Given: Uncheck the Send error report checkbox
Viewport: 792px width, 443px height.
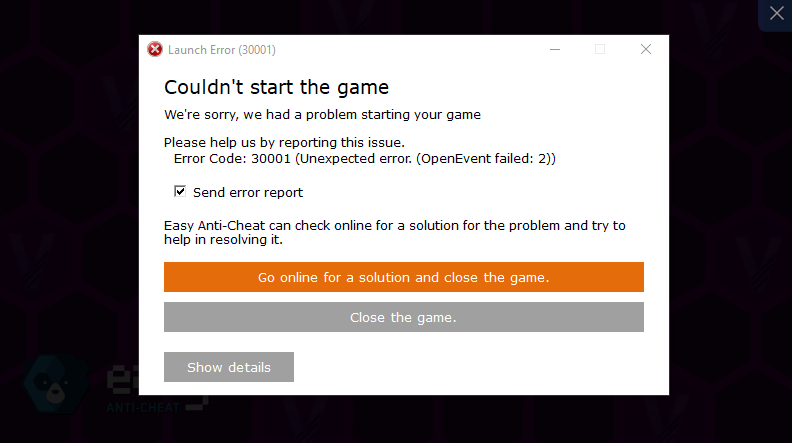Looking at the screenshot, I should (x=180, y=191).
